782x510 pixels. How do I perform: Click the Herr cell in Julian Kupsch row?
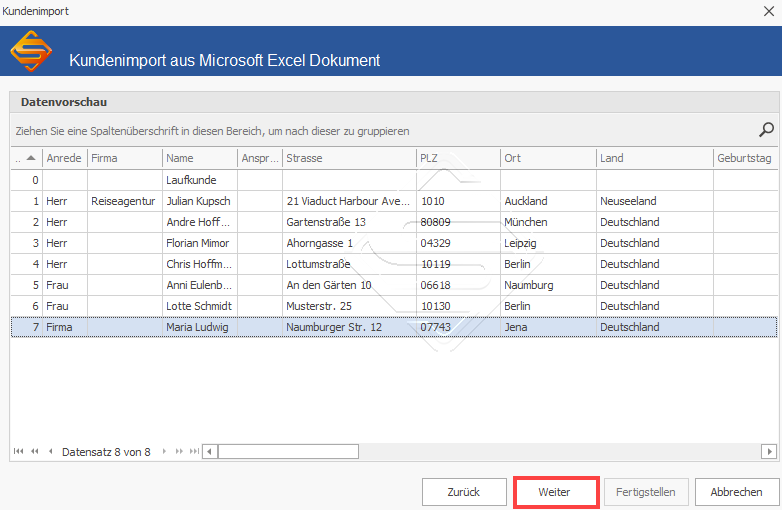tap(65, 201)
